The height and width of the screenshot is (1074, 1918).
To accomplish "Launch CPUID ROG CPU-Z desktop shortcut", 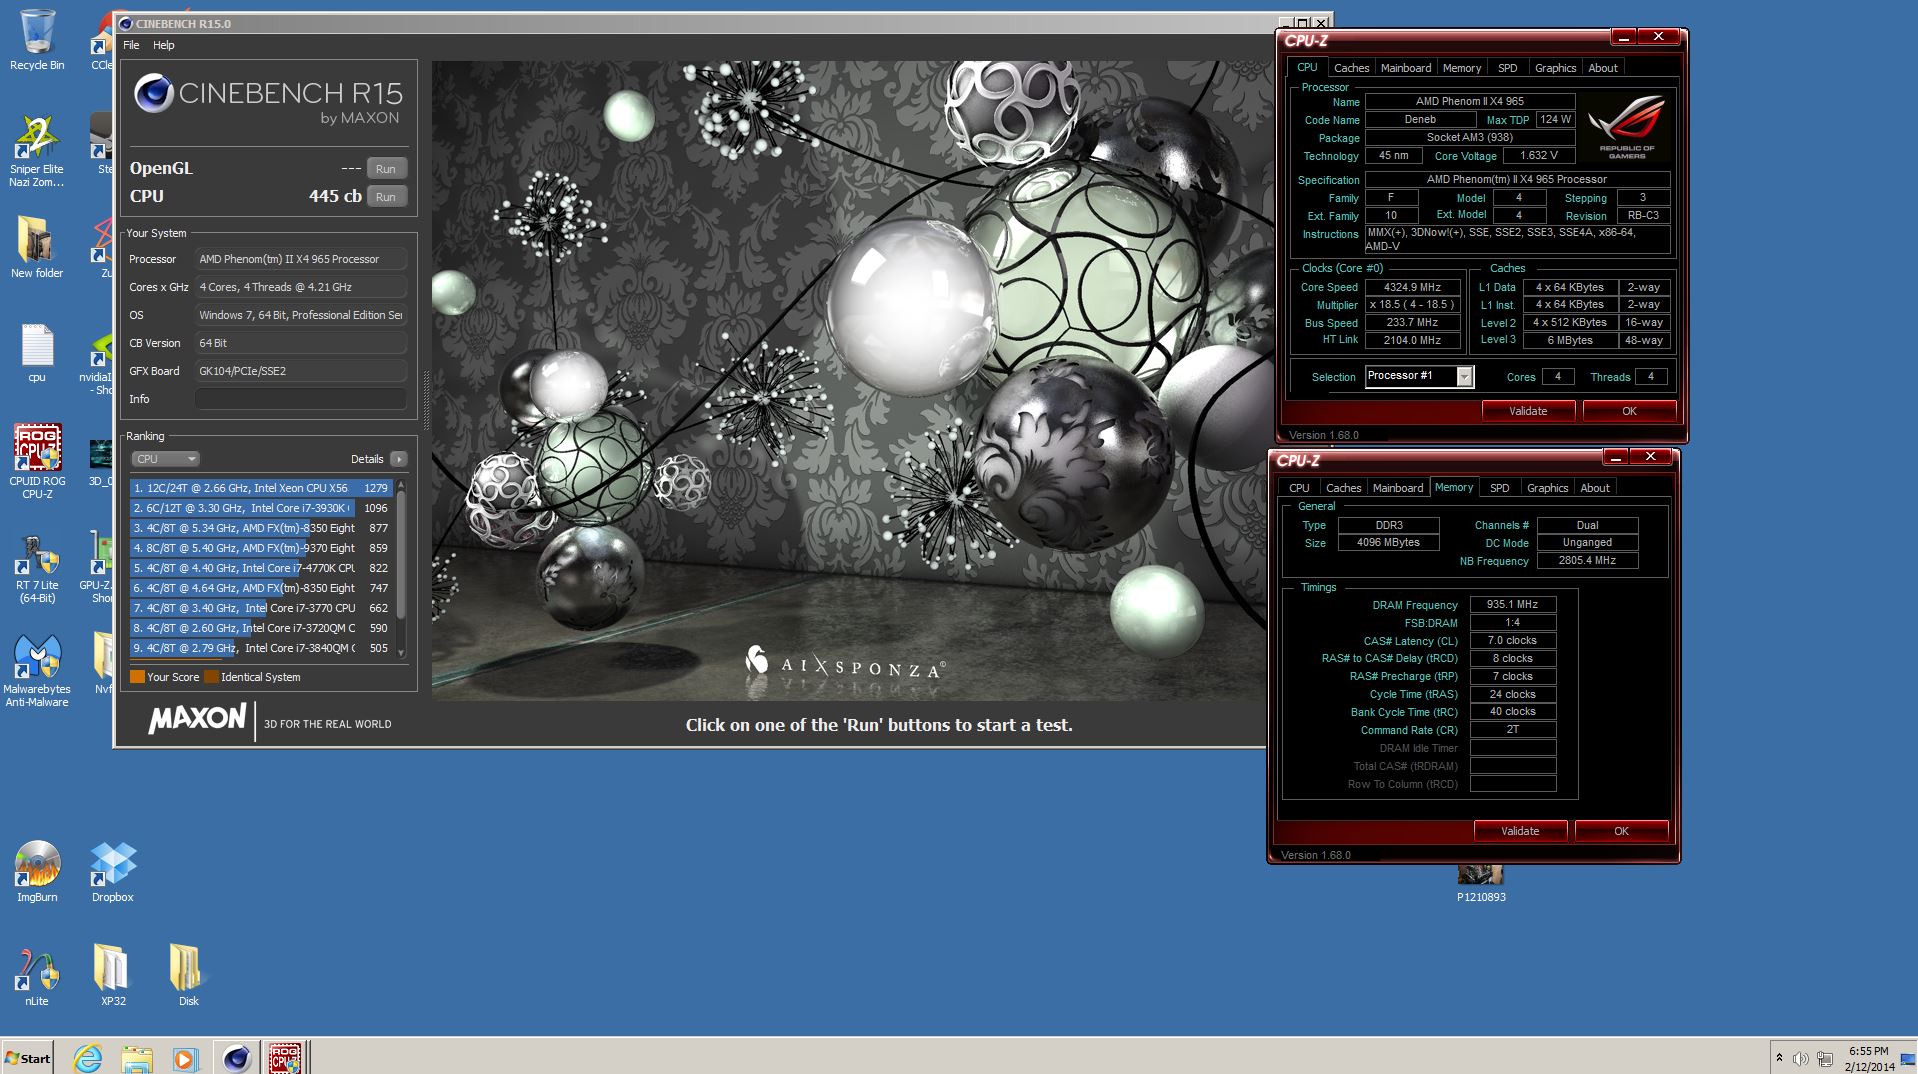I will (37, 461).
